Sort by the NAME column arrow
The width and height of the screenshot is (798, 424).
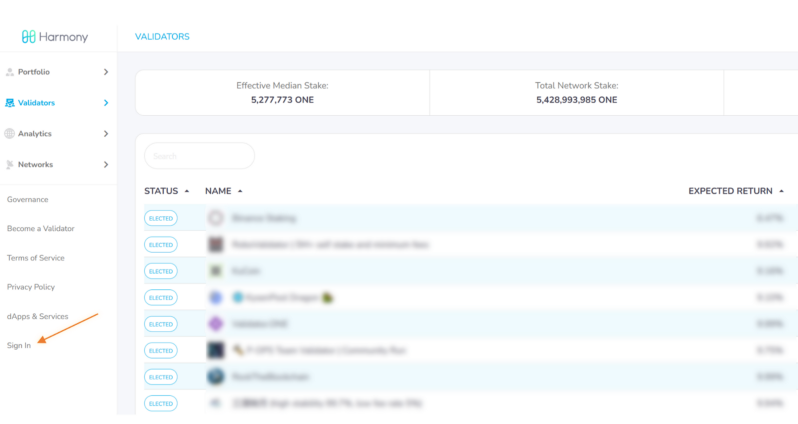[x=240, y=191]
